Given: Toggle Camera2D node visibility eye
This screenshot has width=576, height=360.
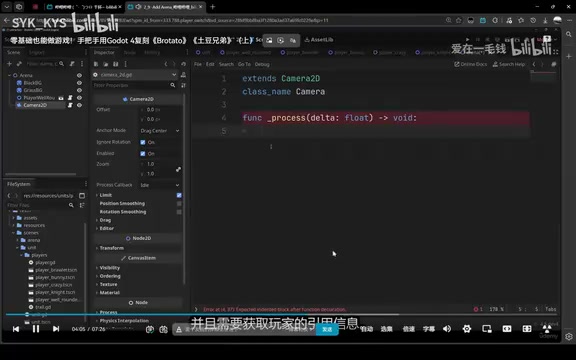Looking at the screenshot, I should pyautogui.click(x=79, y=105).
